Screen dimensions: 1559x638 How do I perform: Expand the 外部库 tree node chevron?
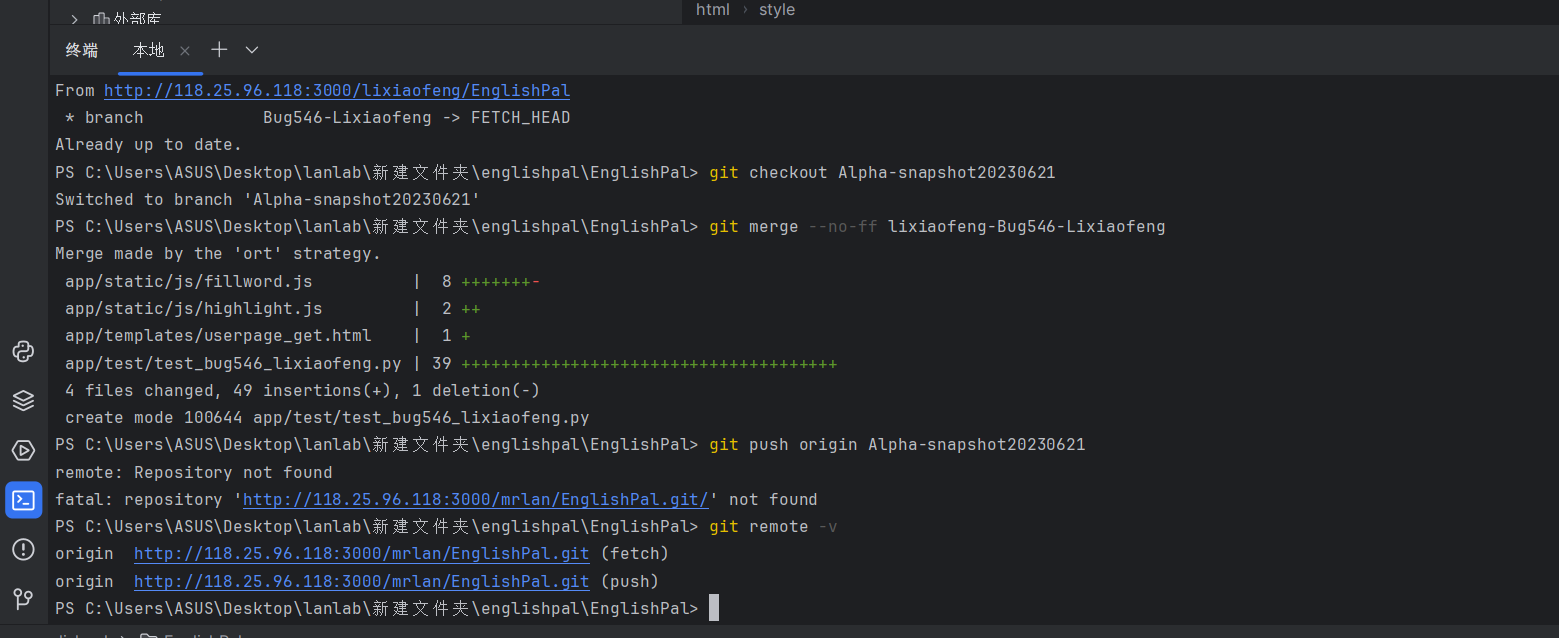(74, 18)
